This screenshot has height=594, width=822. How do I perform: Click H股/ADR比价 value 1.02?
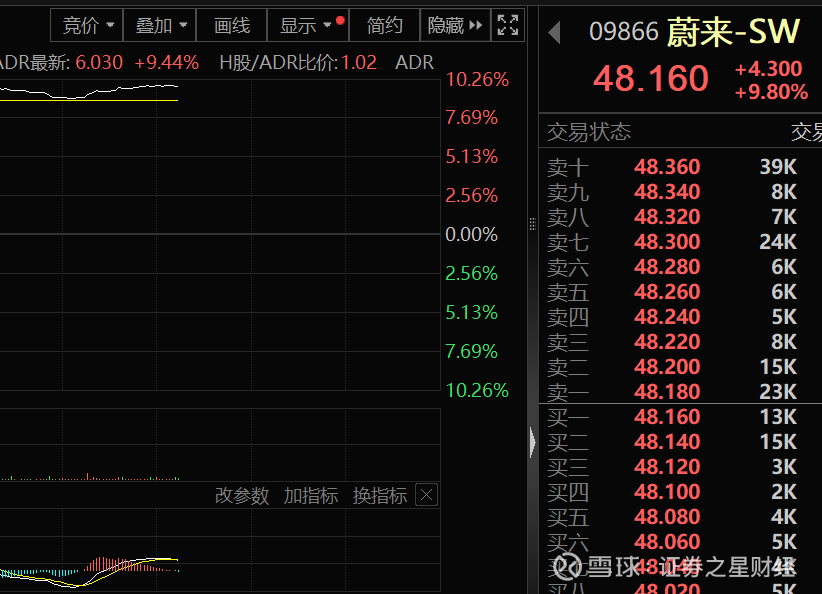coord(359,63)
